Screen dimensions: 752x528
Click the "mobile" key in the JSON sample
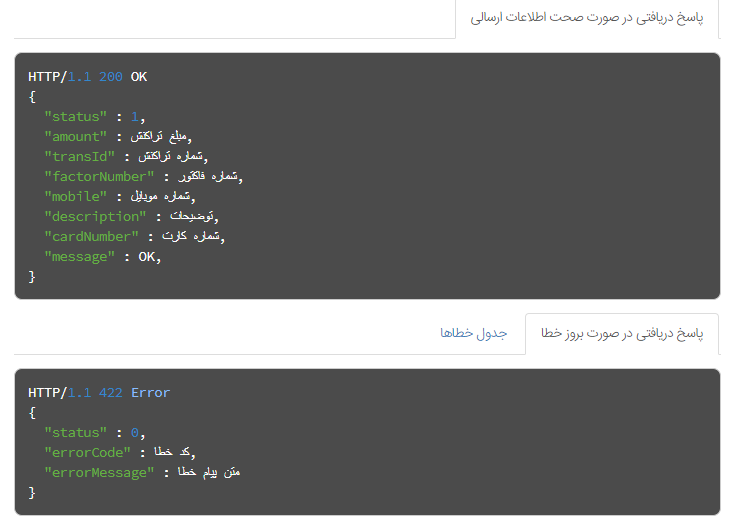[75, 197]
